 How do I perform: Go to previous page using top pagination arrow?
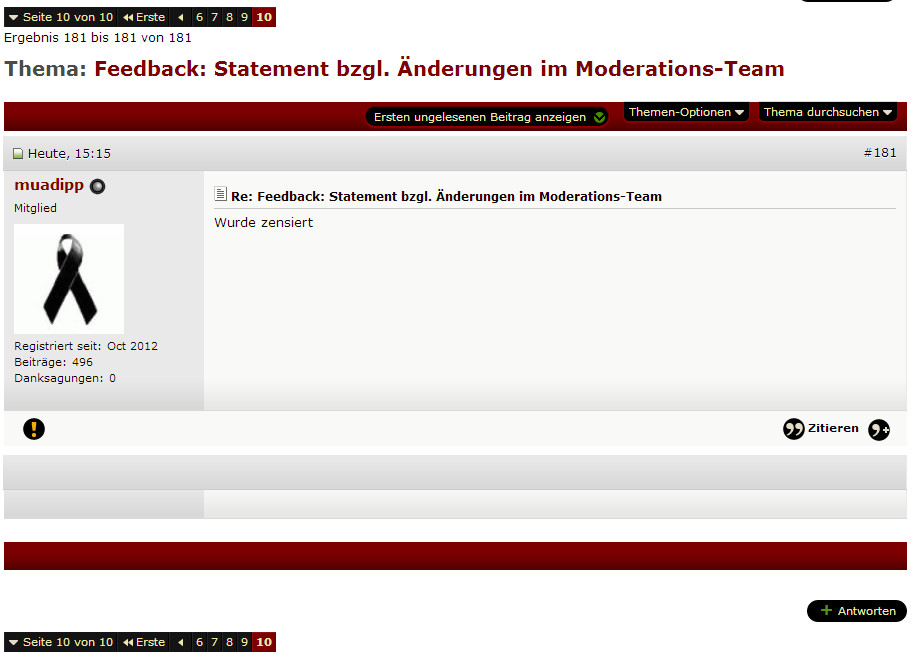(x=180, y=17)
